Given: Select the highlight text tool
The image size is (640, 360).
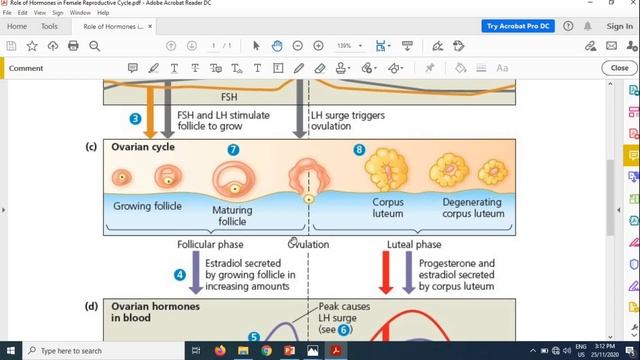Looking at the screenshot, I should tap(153, 68).
